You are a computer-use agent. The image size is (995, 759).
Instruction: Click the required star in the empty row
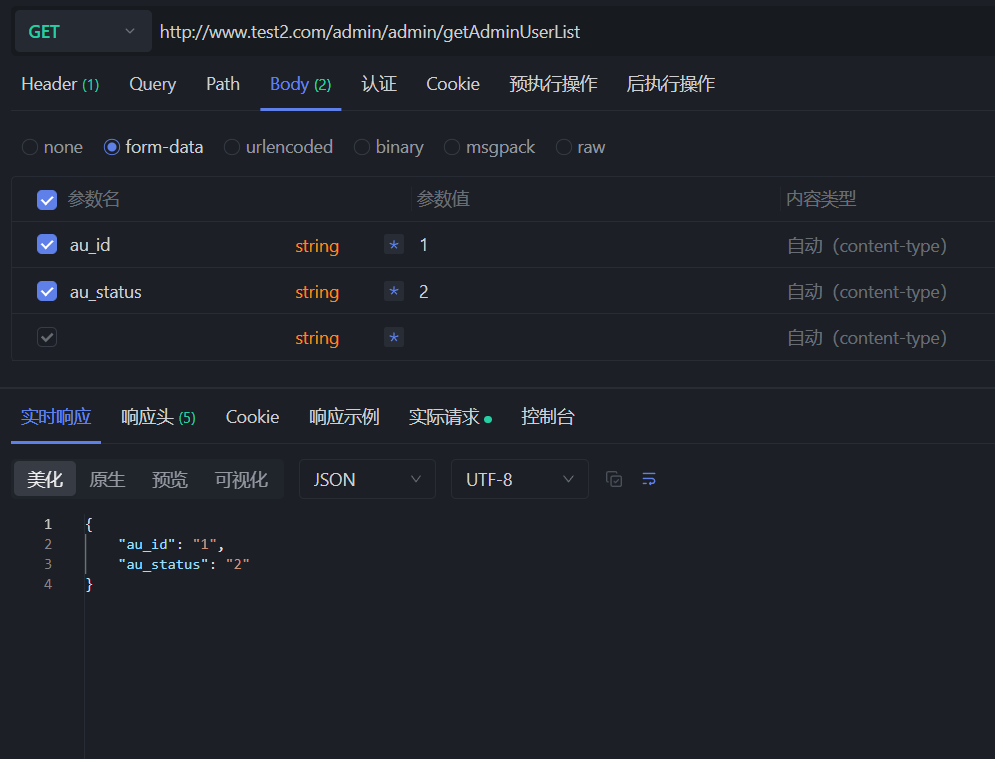coord(394,338)
